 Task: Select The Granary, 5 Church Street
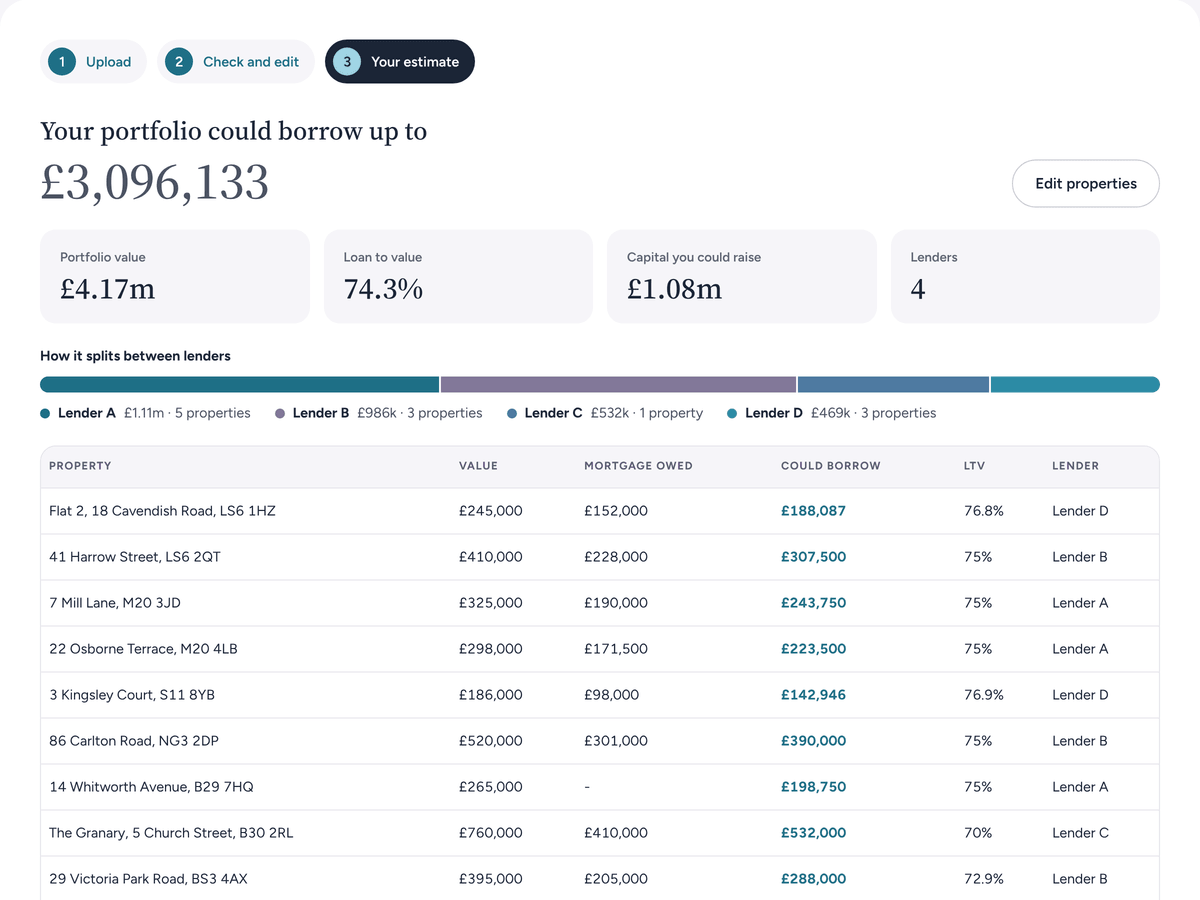point(600,833)
